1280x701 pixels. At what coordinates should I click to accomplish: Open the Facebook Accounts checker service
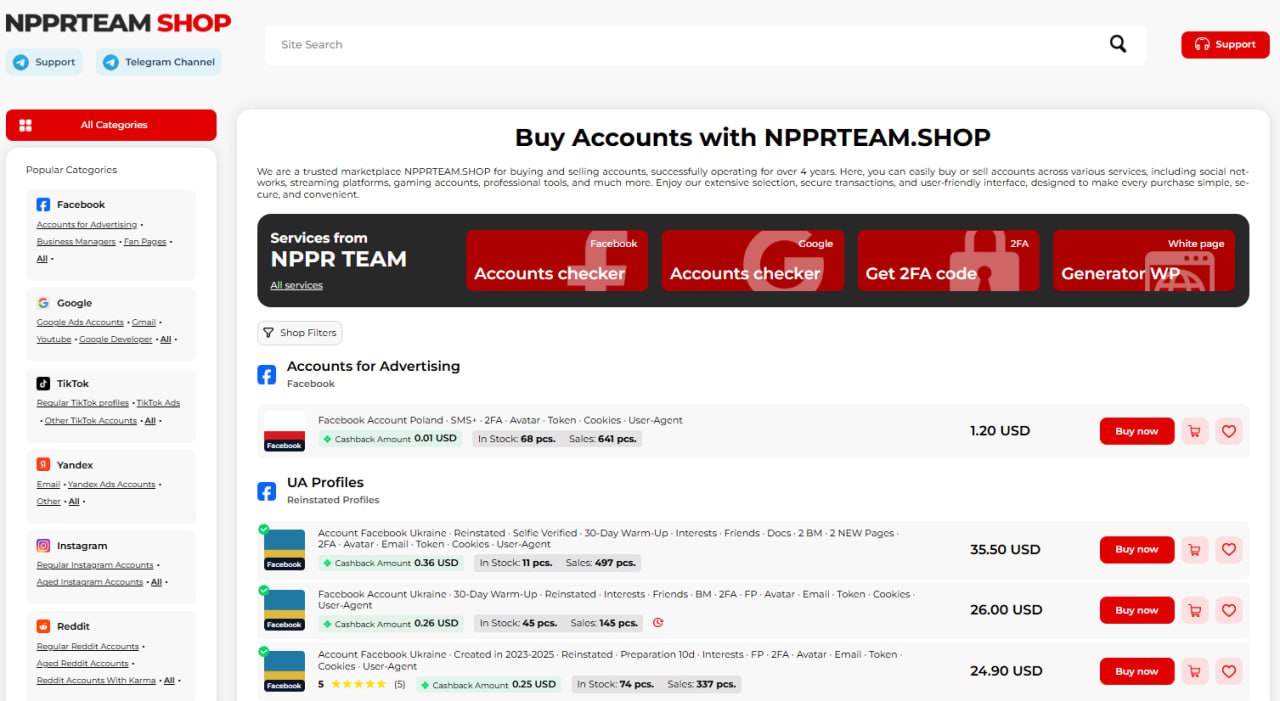557,260
